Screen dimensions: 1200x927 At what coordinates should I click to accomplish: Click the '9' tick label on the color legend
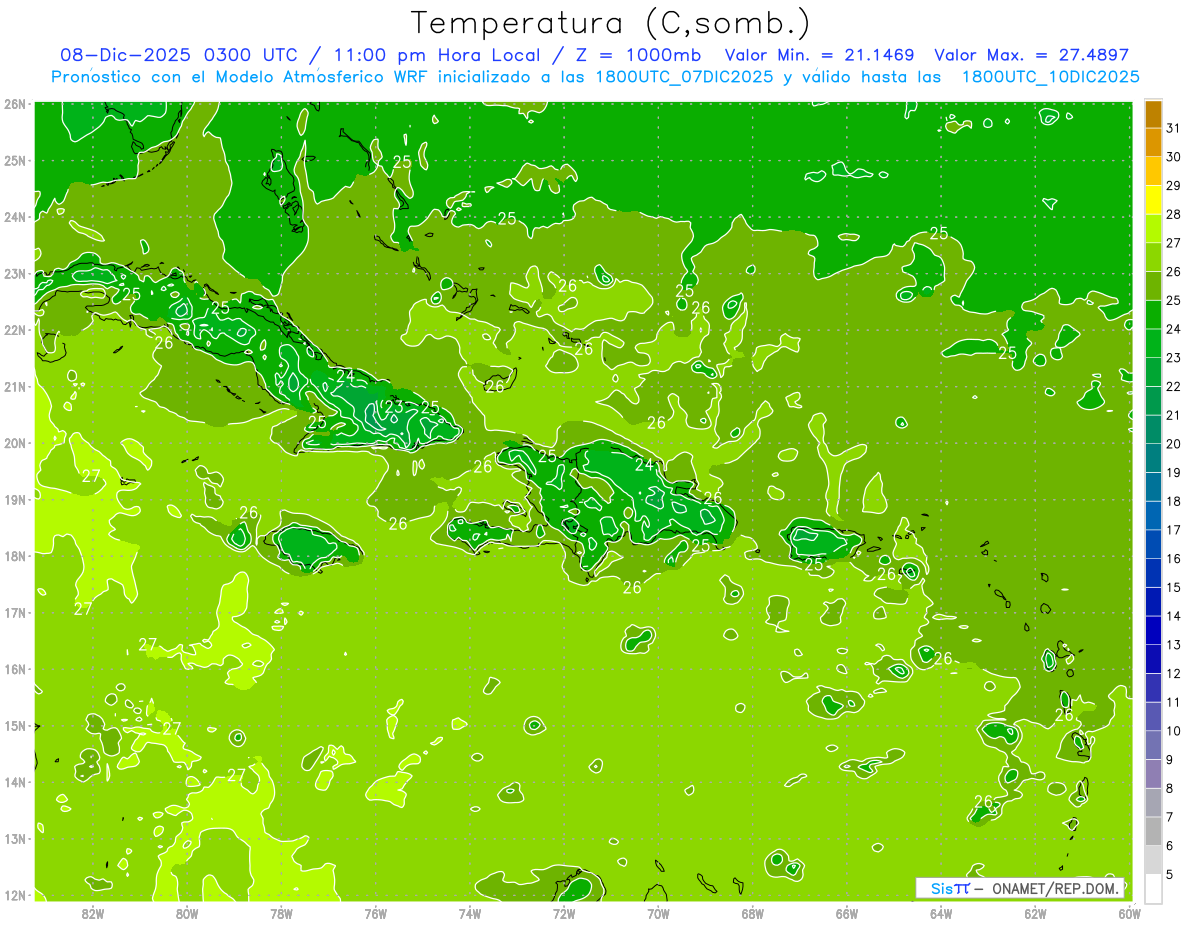point(1170,759)
